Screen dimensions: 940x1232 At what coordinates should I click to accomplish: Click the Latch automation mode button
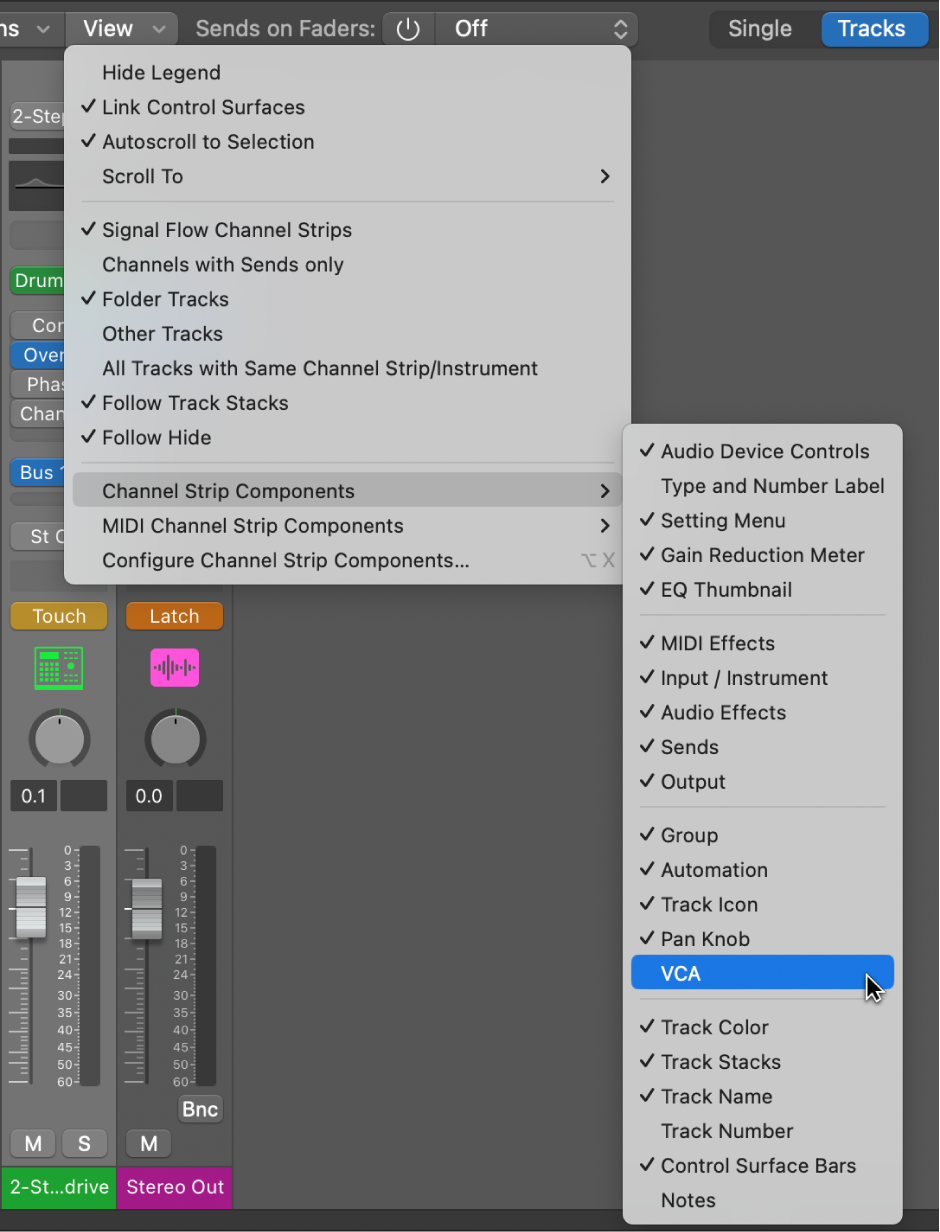click(x=174, y=615)
